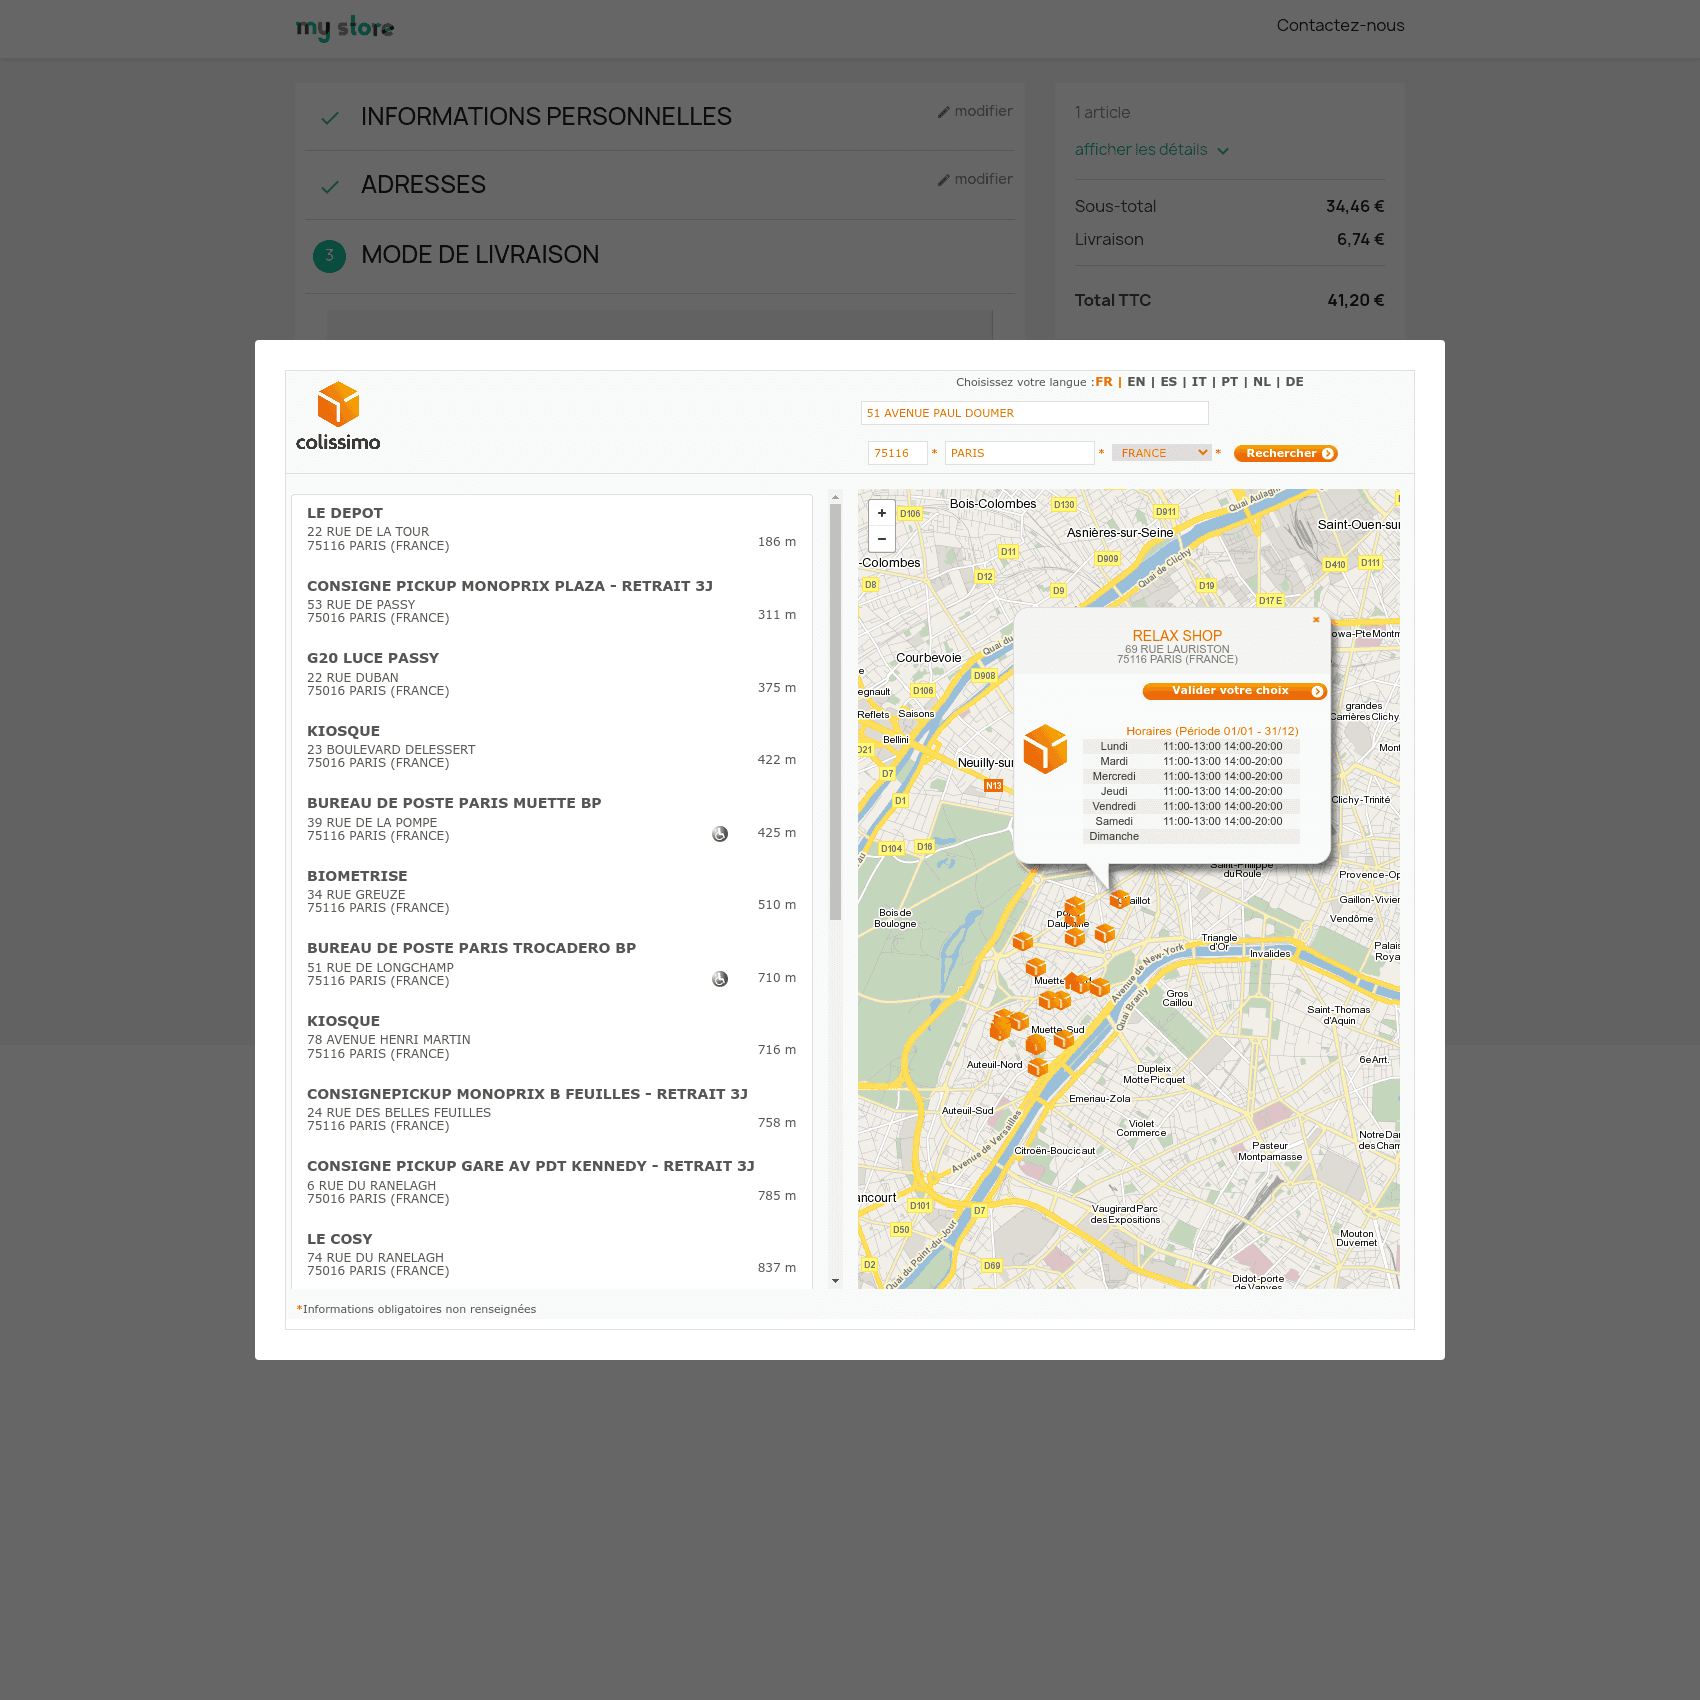
Task: Click the street address input field
Action: (1034, 413)
